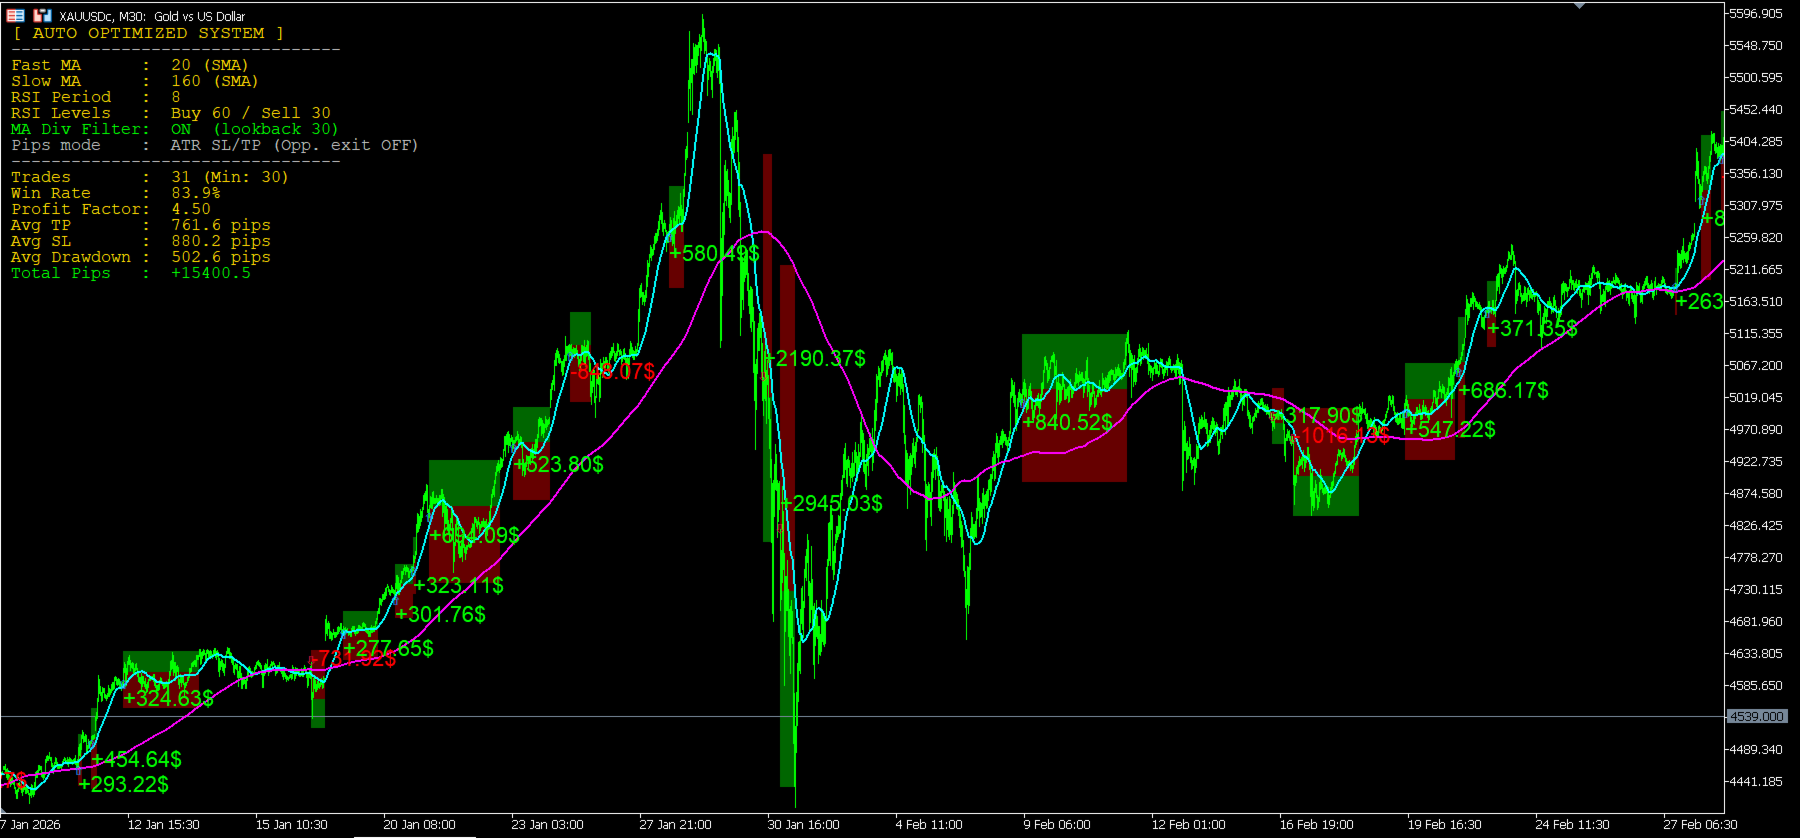Image resolution: width=1800 pixels, height=838 pixels.
Task: Click the '12 Feb 01:00' time axis label
Action: click(1189, 825)
